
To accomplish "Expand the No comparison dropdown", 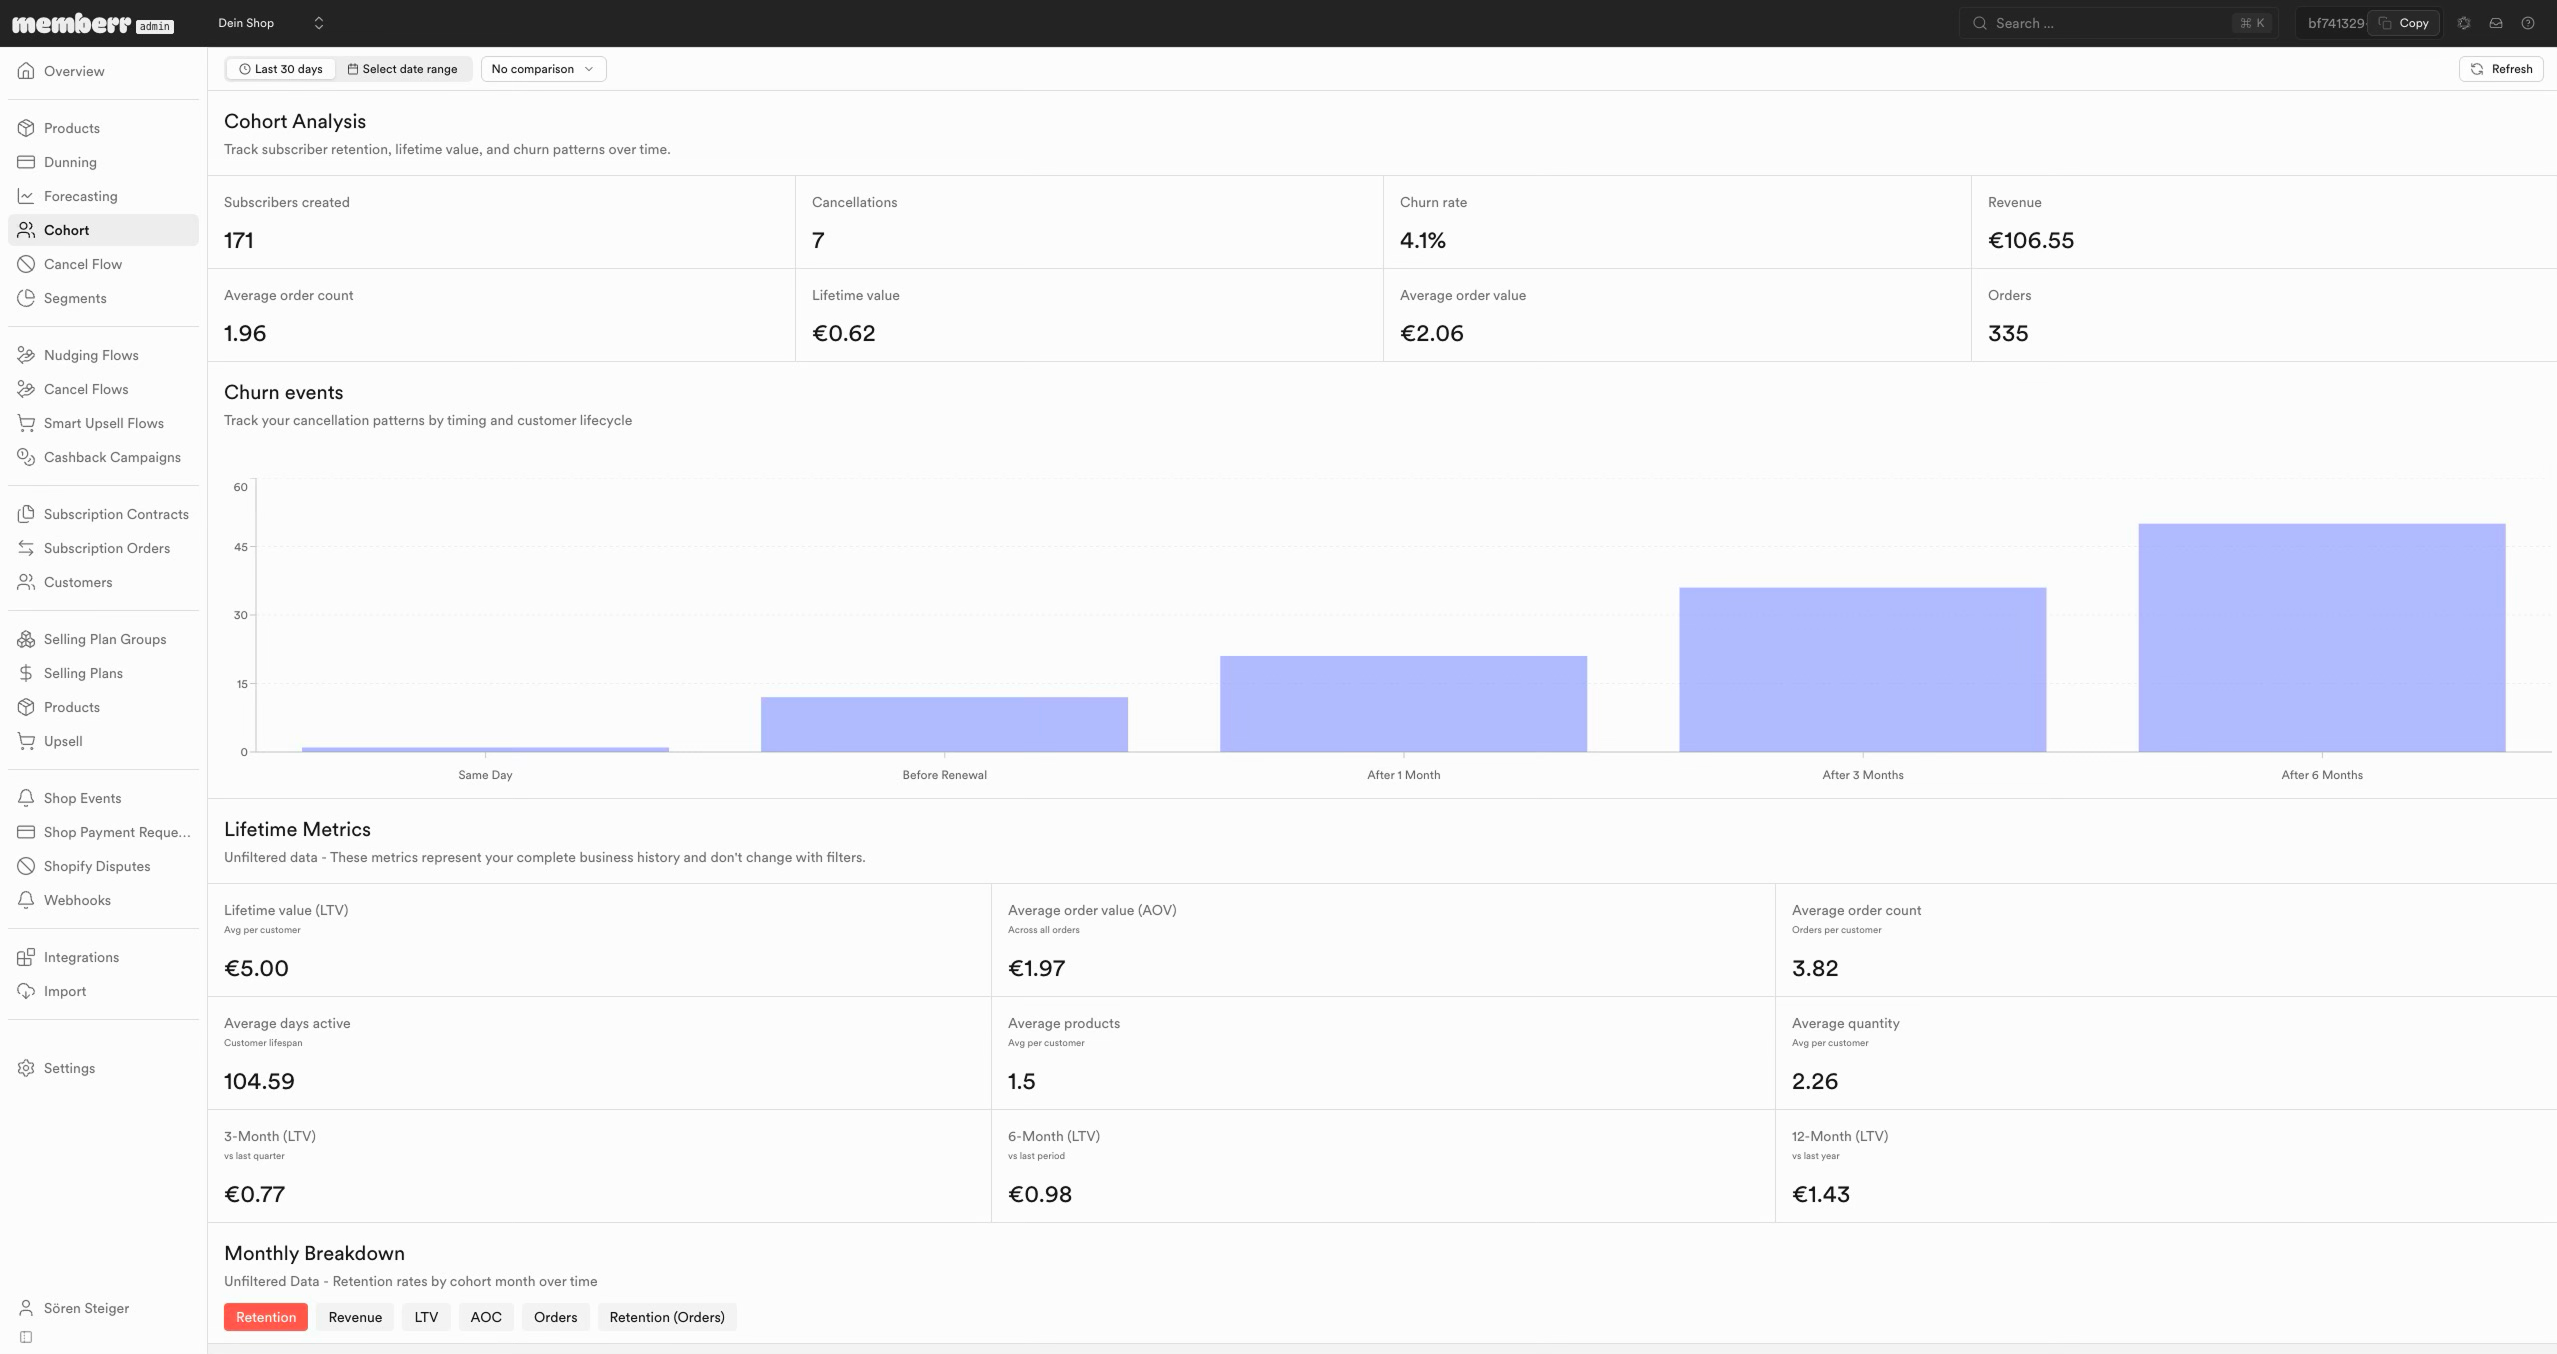I will tap(543, 69).
